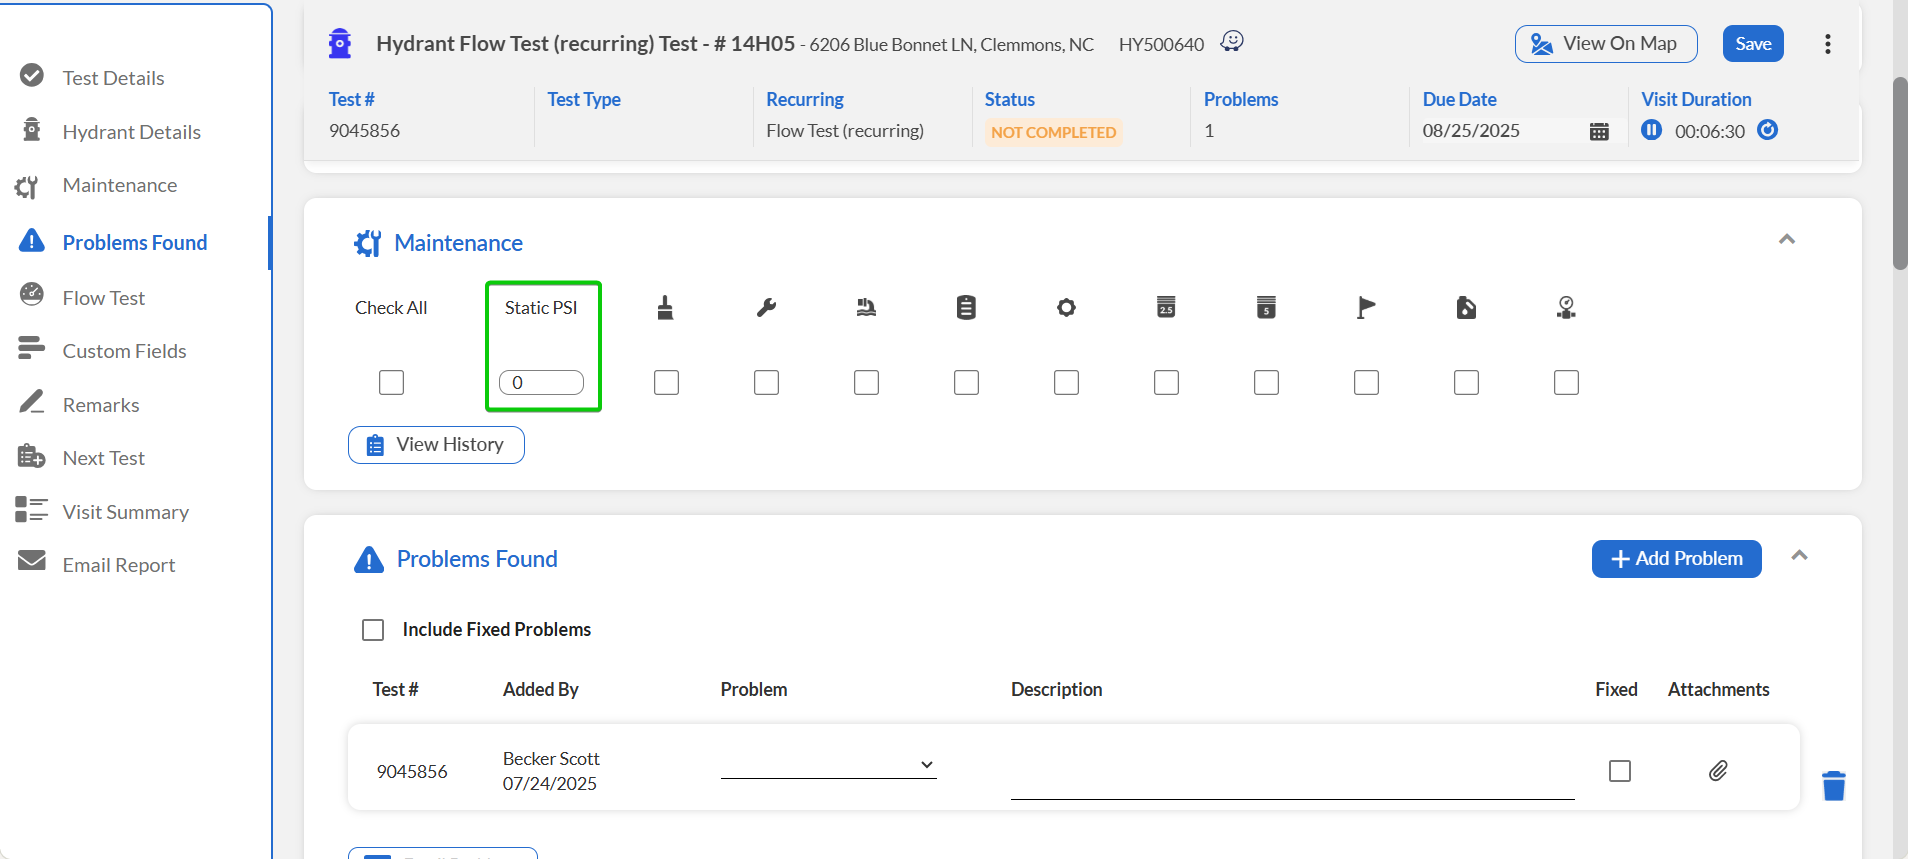The width and height of the screenshot is (1908, 859).
Task: Click the smiley feedback icon in header
Action: pos(1232,41)
